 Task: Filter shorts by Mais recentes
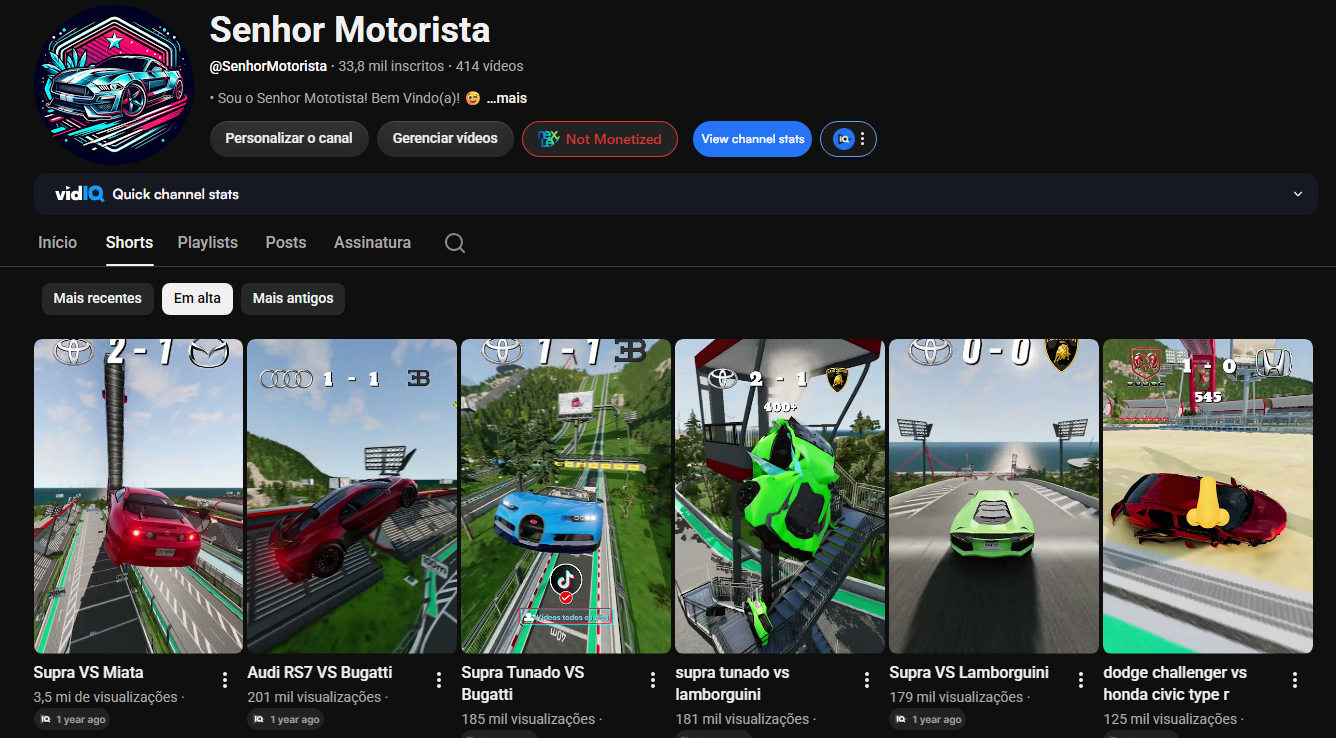point(97,298)
